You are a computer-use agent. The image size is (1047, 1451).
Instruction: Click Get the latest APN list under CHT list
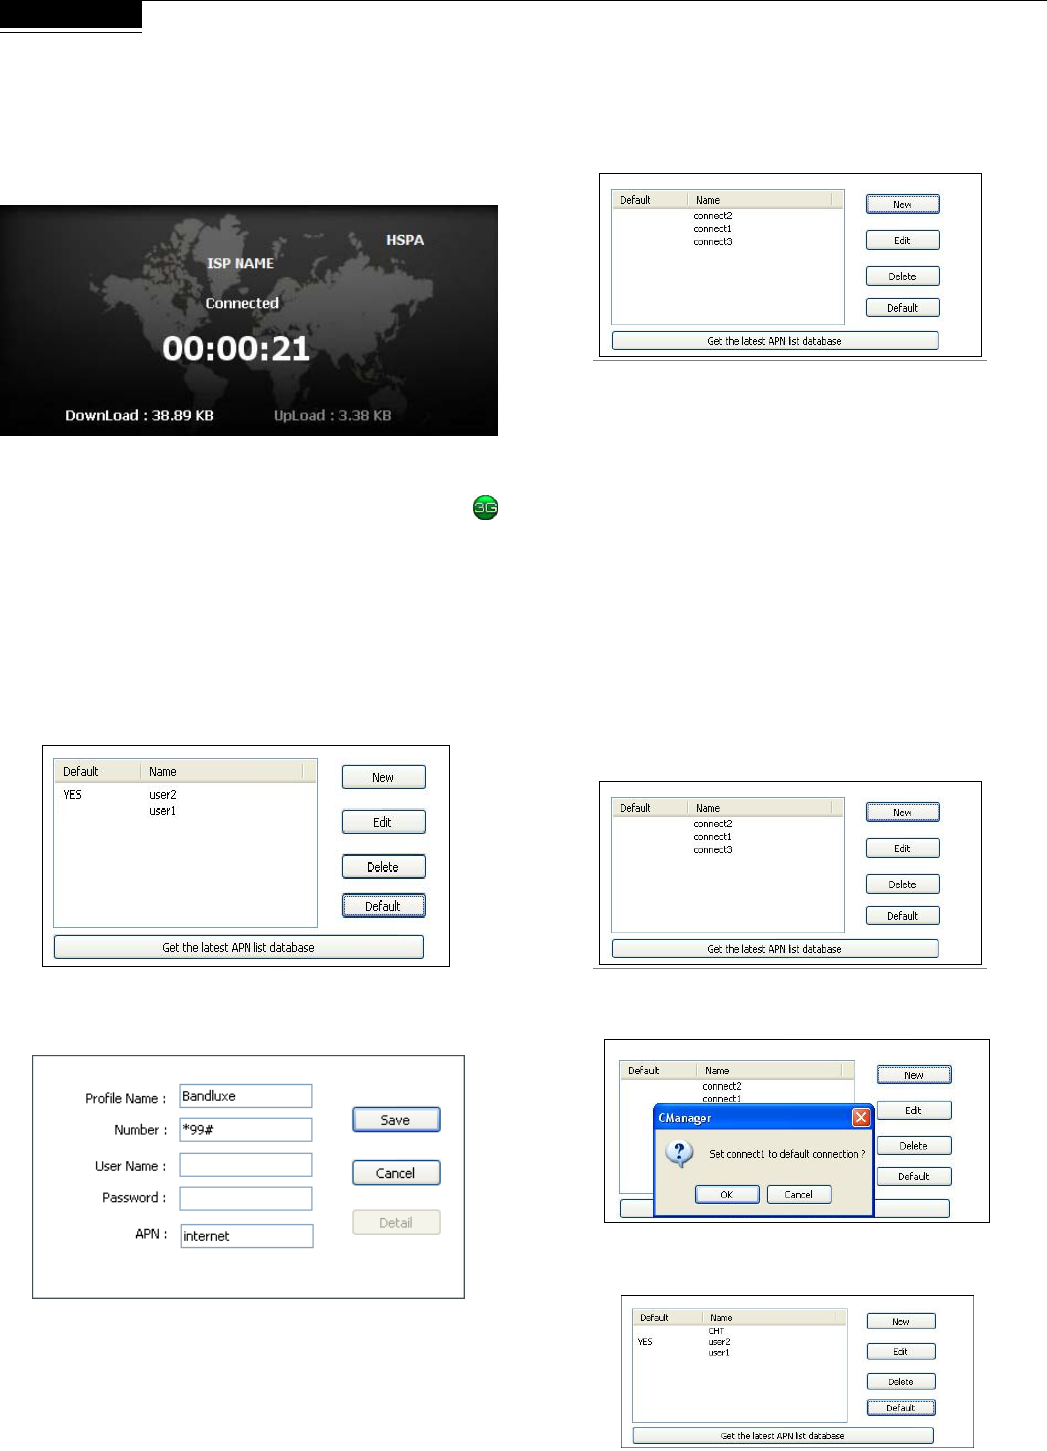783,1435
